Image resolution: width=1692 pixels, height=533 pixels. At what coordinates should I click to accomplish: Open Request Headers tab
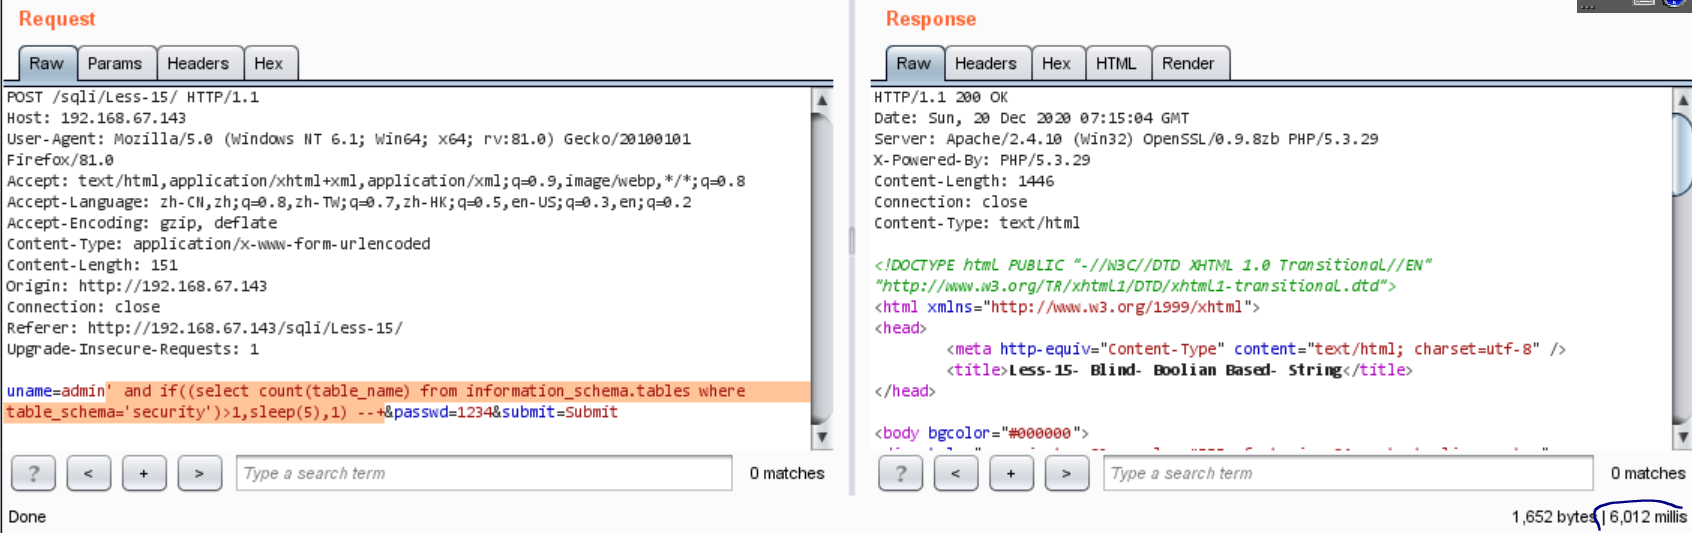coord(198,63)
